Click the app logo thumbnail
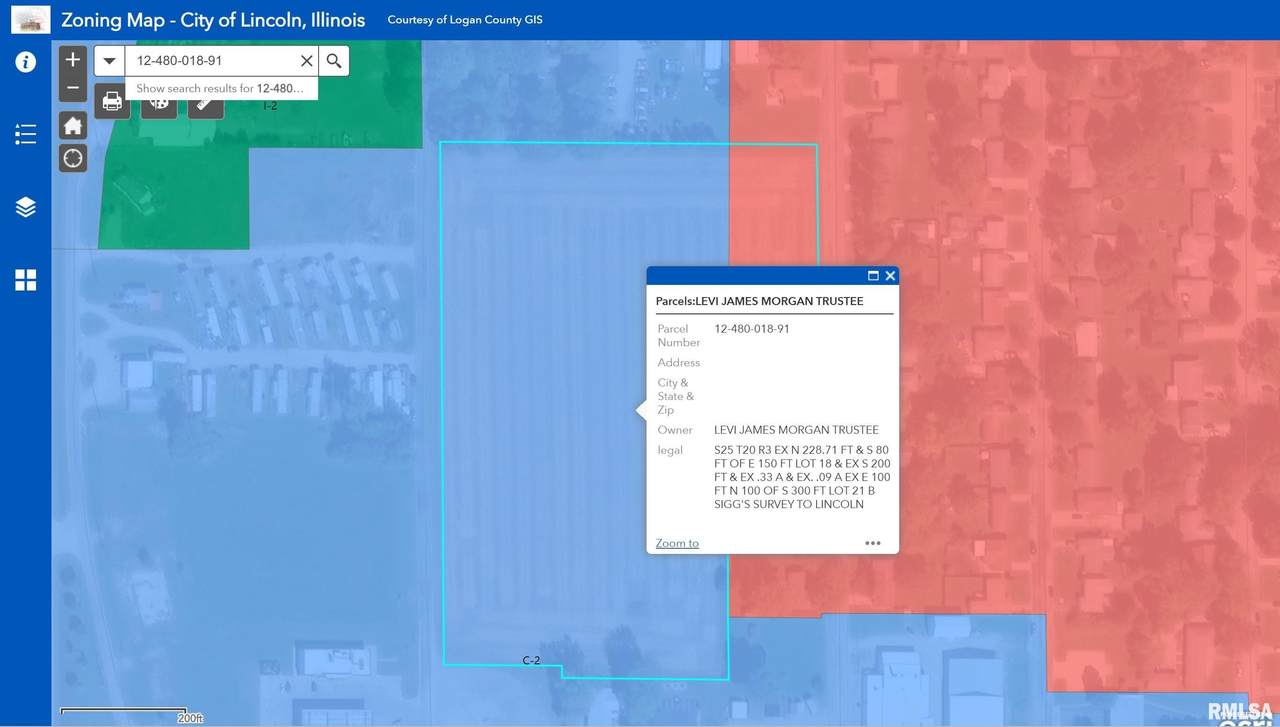1280x727 pixels. click(x=31, y=19)
